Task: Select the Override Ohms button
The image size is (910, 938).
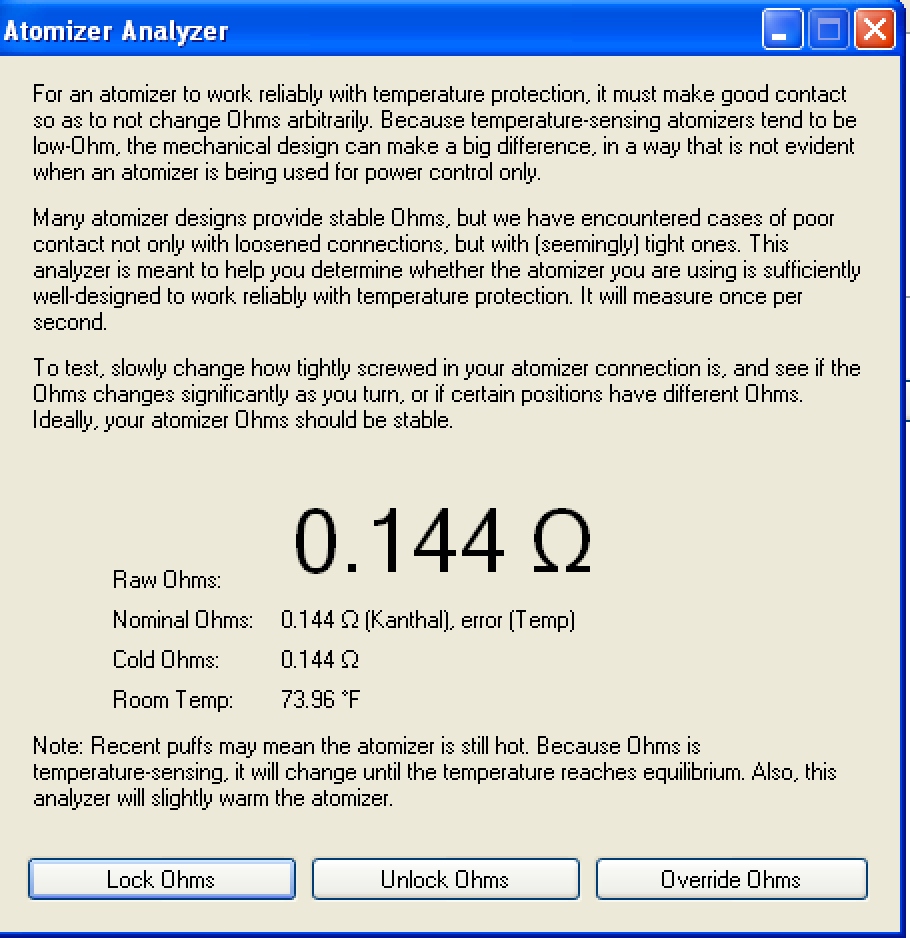Action: click(x=731, y=880)
